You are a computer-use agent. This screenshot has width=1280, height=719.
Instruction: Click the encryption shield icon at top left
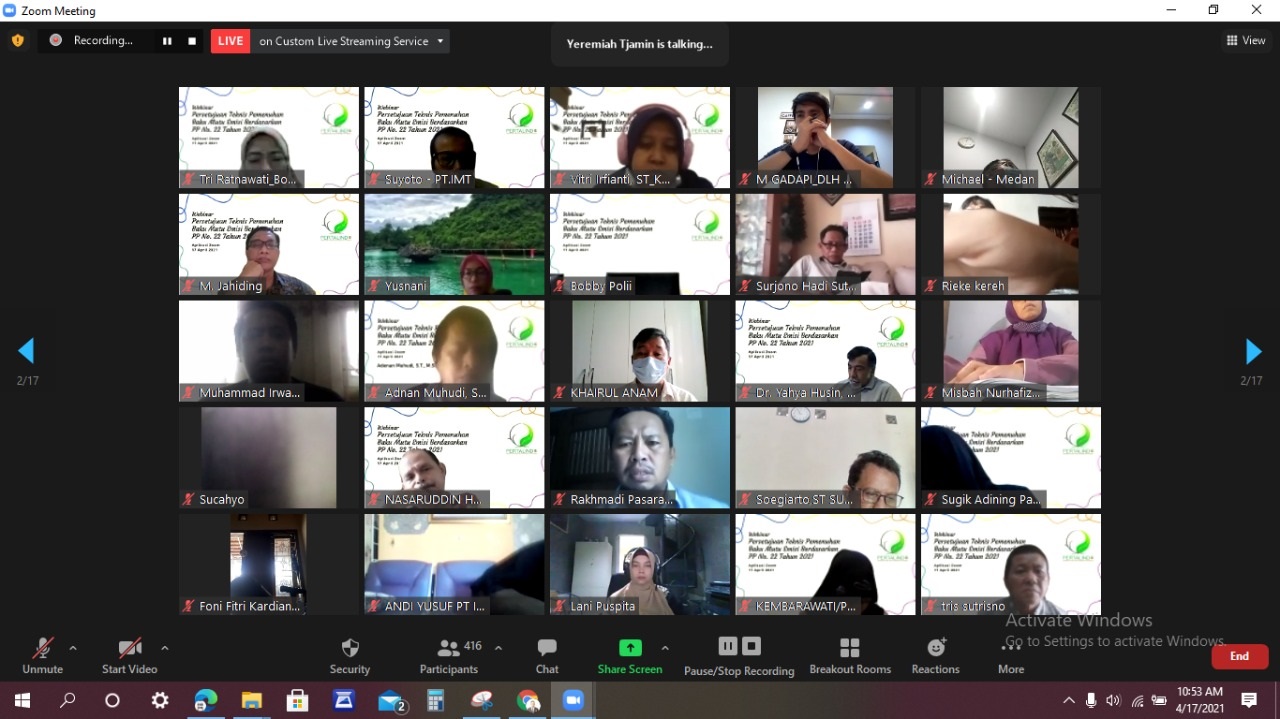[x=17, y=41]
